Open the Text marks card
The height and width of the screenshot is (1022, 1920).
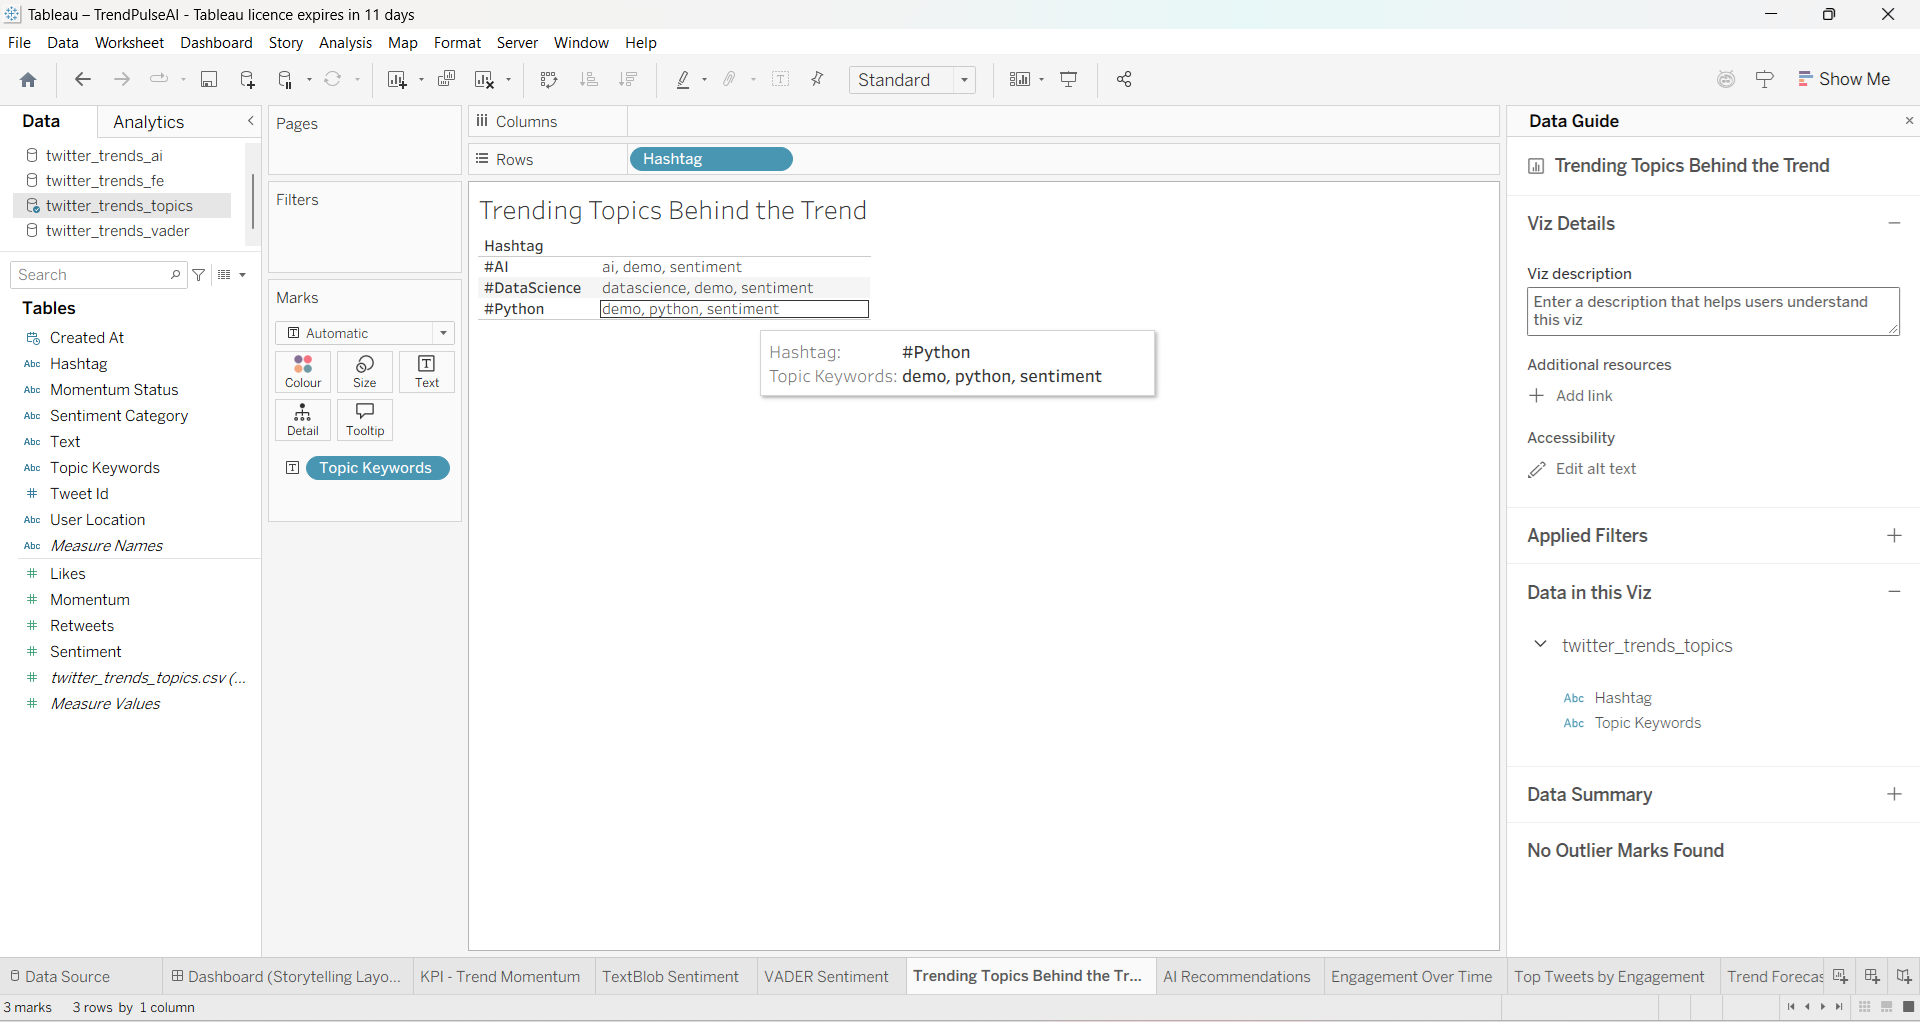(x=427, y=372)
